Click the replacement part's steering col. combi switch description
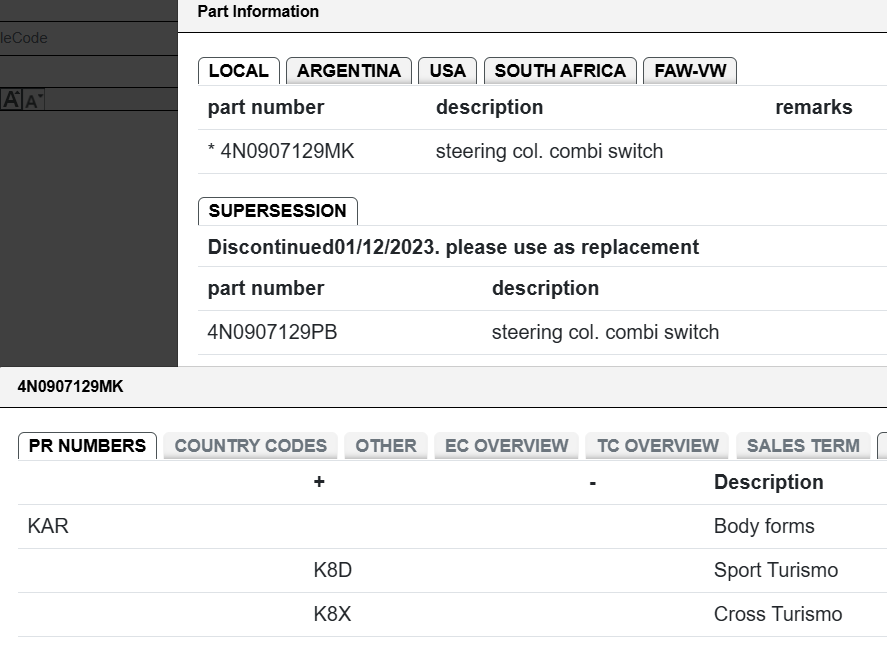The height and width of the screenshot is (652, 887). (605, 333)
